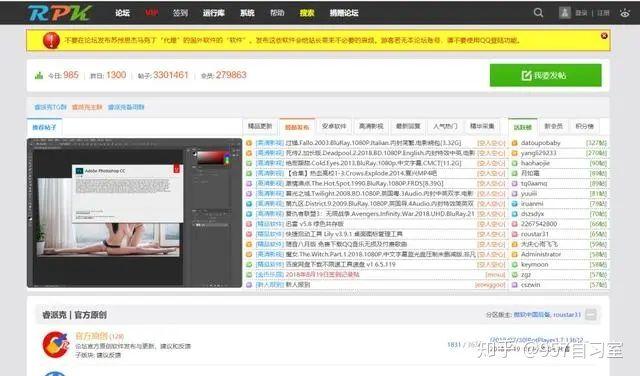The width and height of the screenshot is (640, 376).
Task: Open The Hot Spot 1990 post
Action: [x=364, y=184]
